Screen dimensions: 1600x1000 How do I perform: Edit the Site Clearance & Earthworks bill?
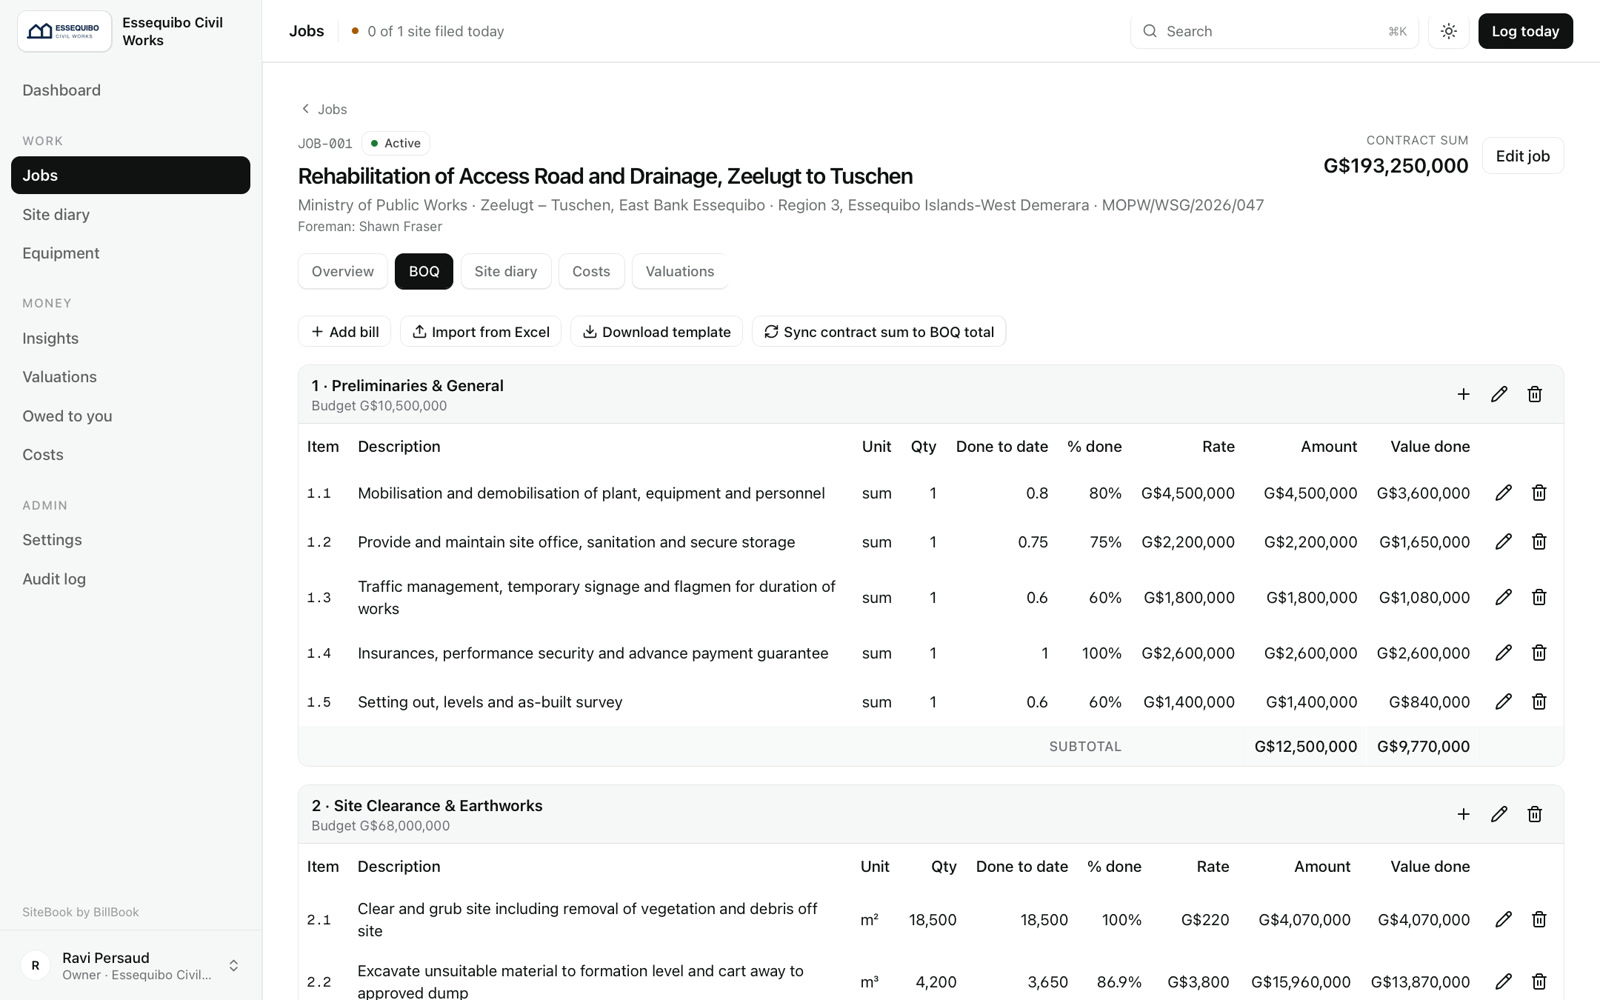coord(1499,814)
